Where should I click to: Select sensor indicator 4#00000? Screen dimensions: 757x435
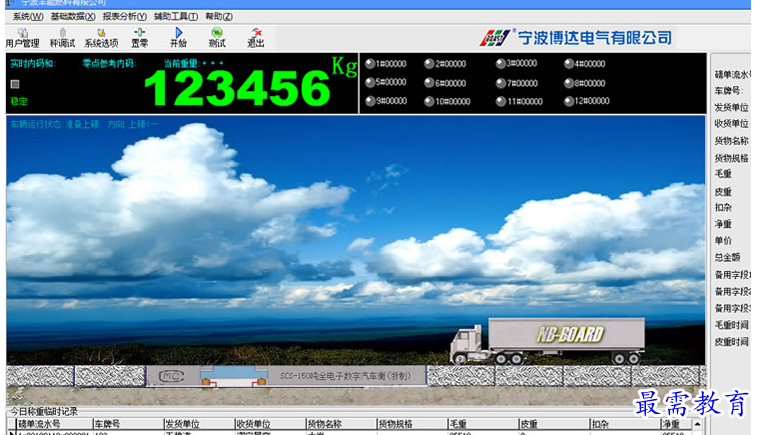click(585, 64)
